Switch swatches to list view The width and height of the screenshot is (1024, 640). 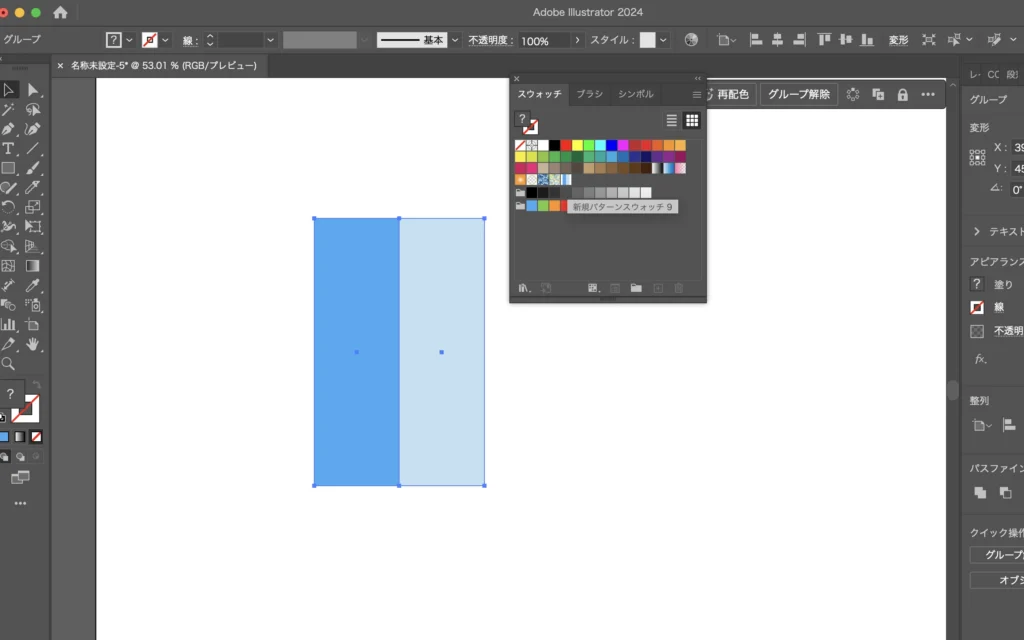672,120
